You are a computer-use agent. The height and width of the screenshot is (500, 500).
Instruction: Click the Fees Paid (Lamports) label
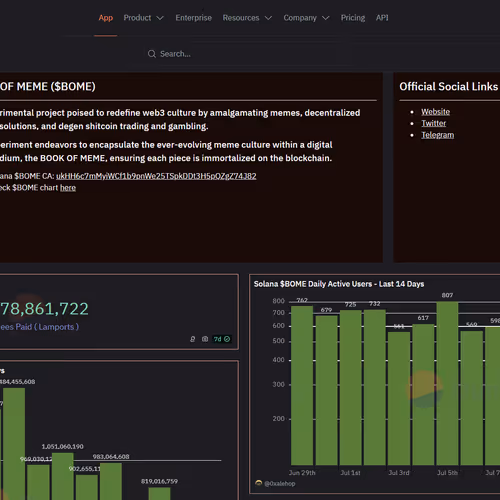[39, 327]
